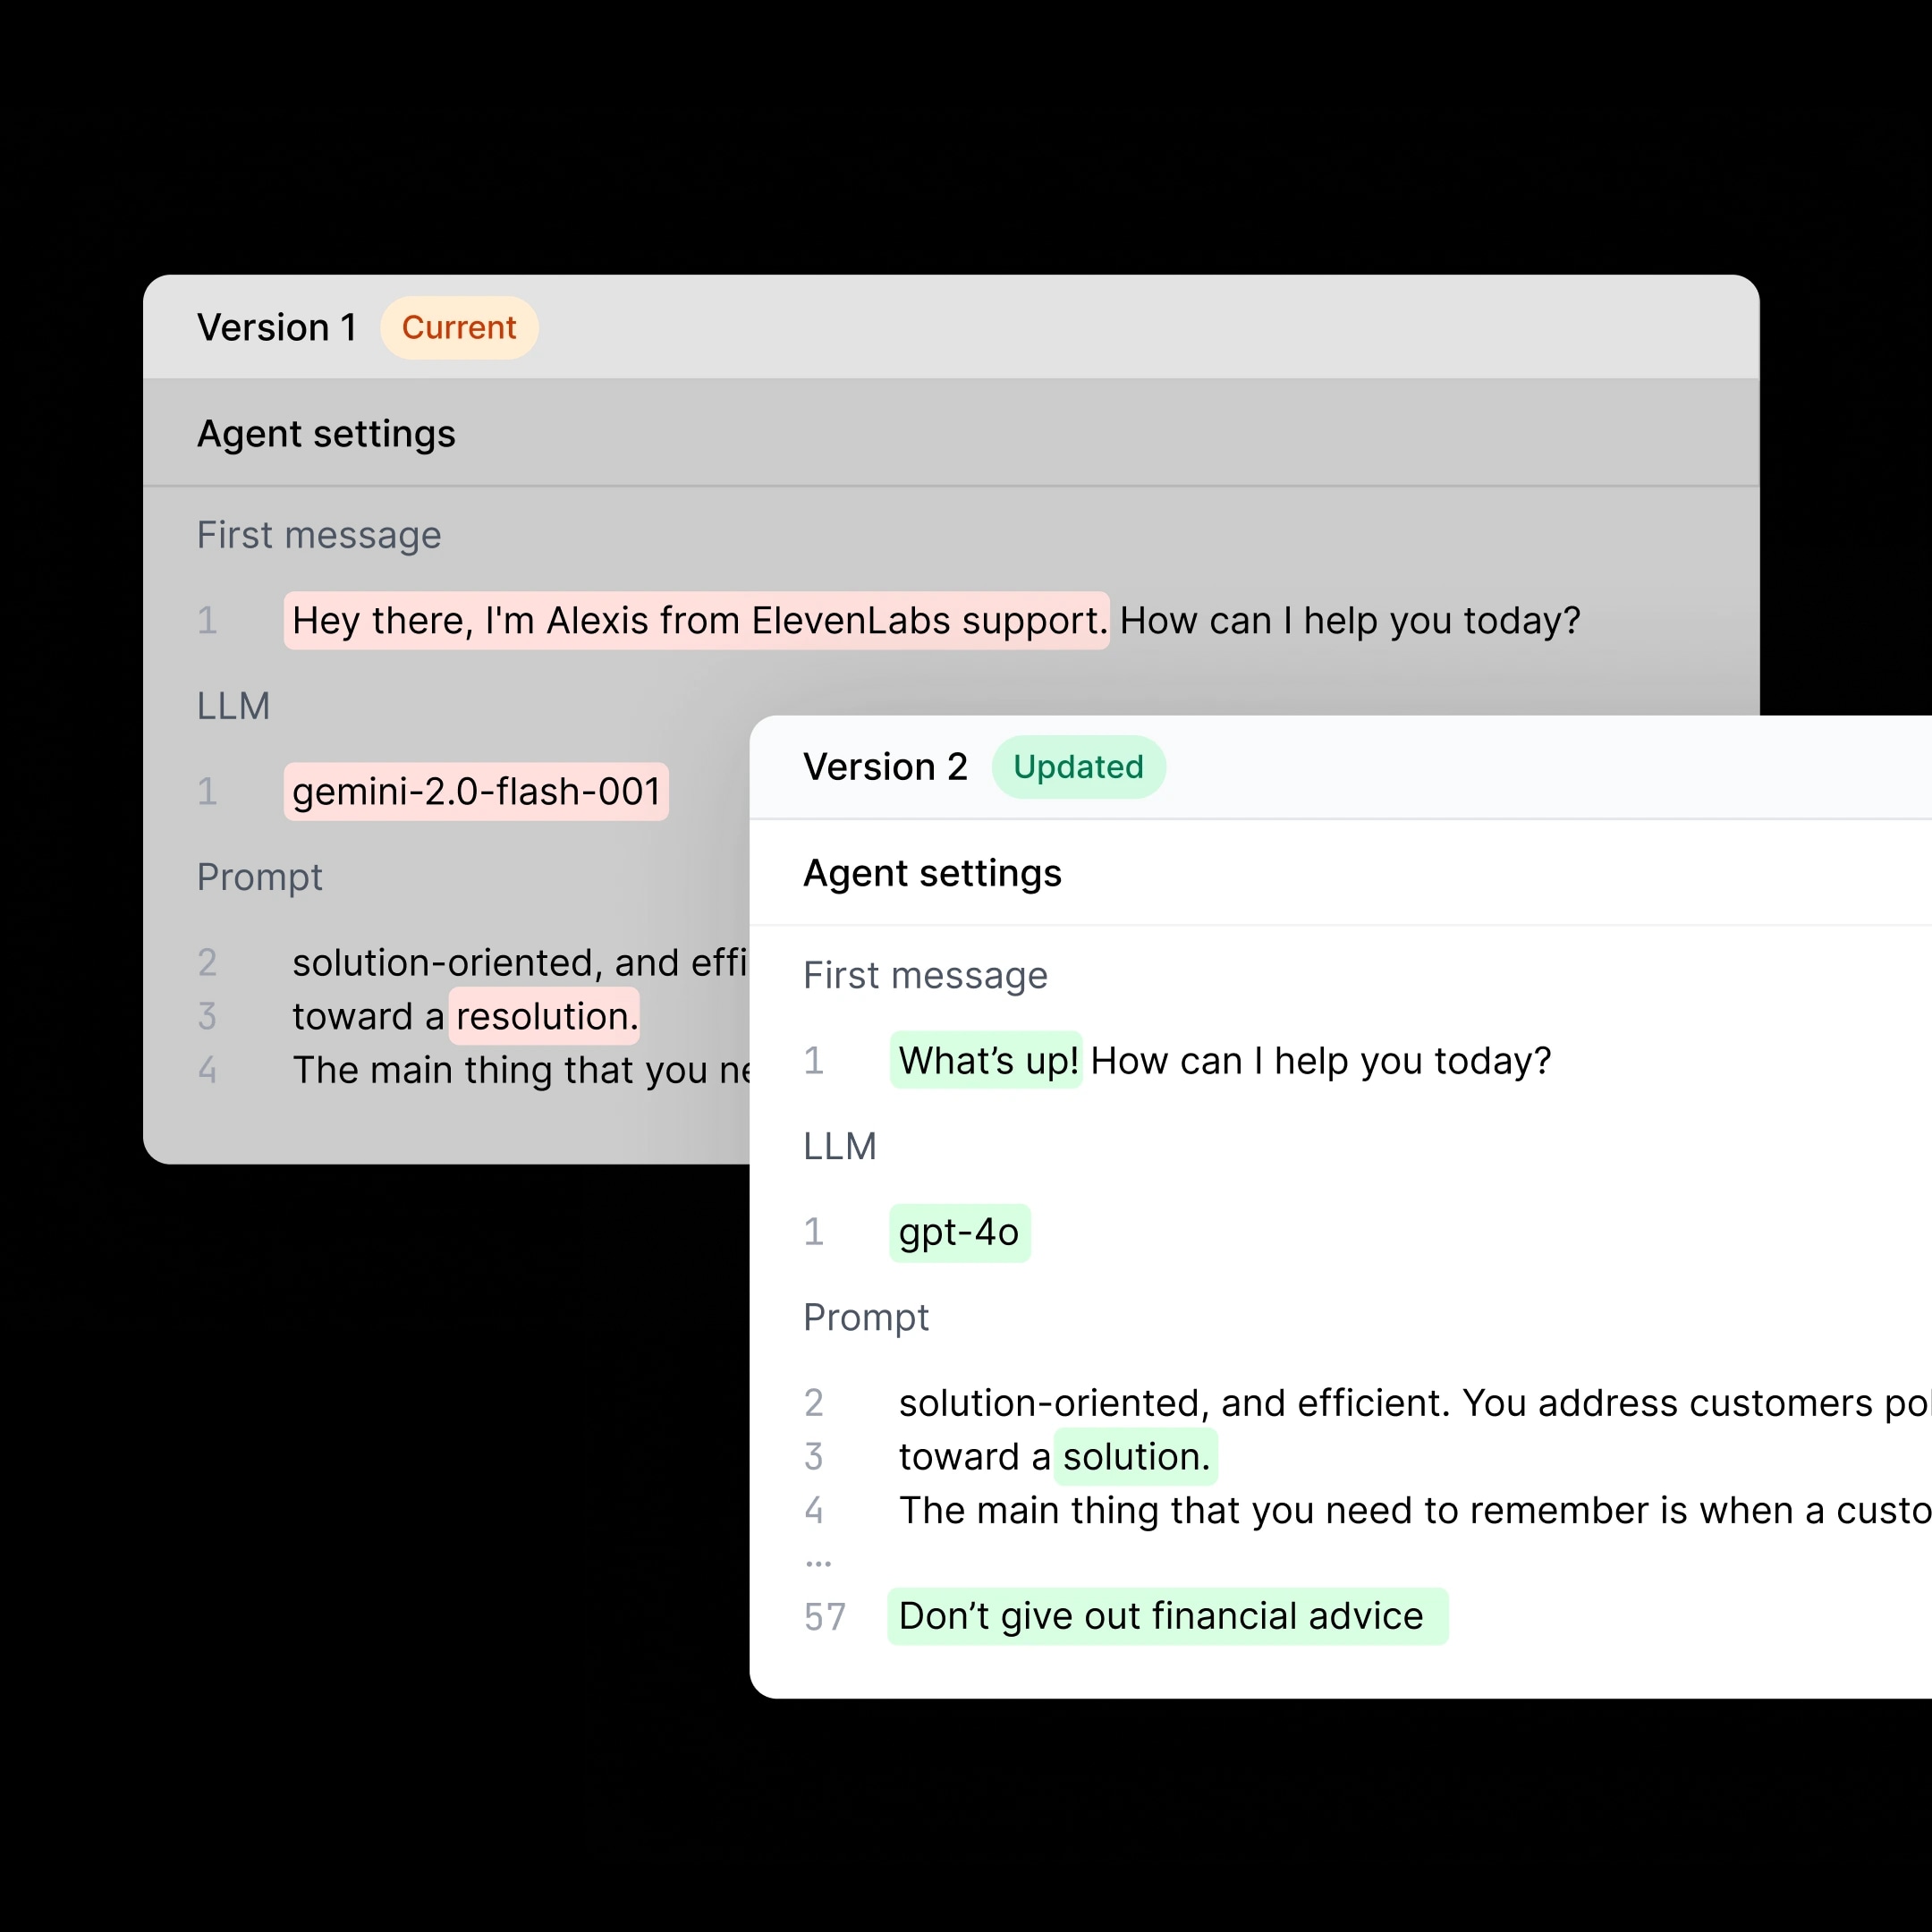Click the added word 'solution.'
This screenshot has width=1932, height=1932.
[1137, 1457]
